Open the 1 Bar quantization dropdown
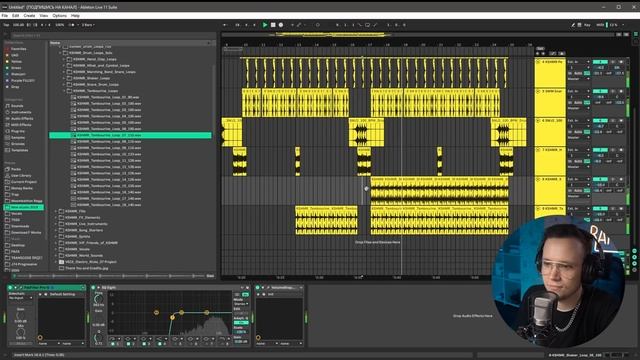This screenshot has height=360, width=640. click(x=88, y=25)
